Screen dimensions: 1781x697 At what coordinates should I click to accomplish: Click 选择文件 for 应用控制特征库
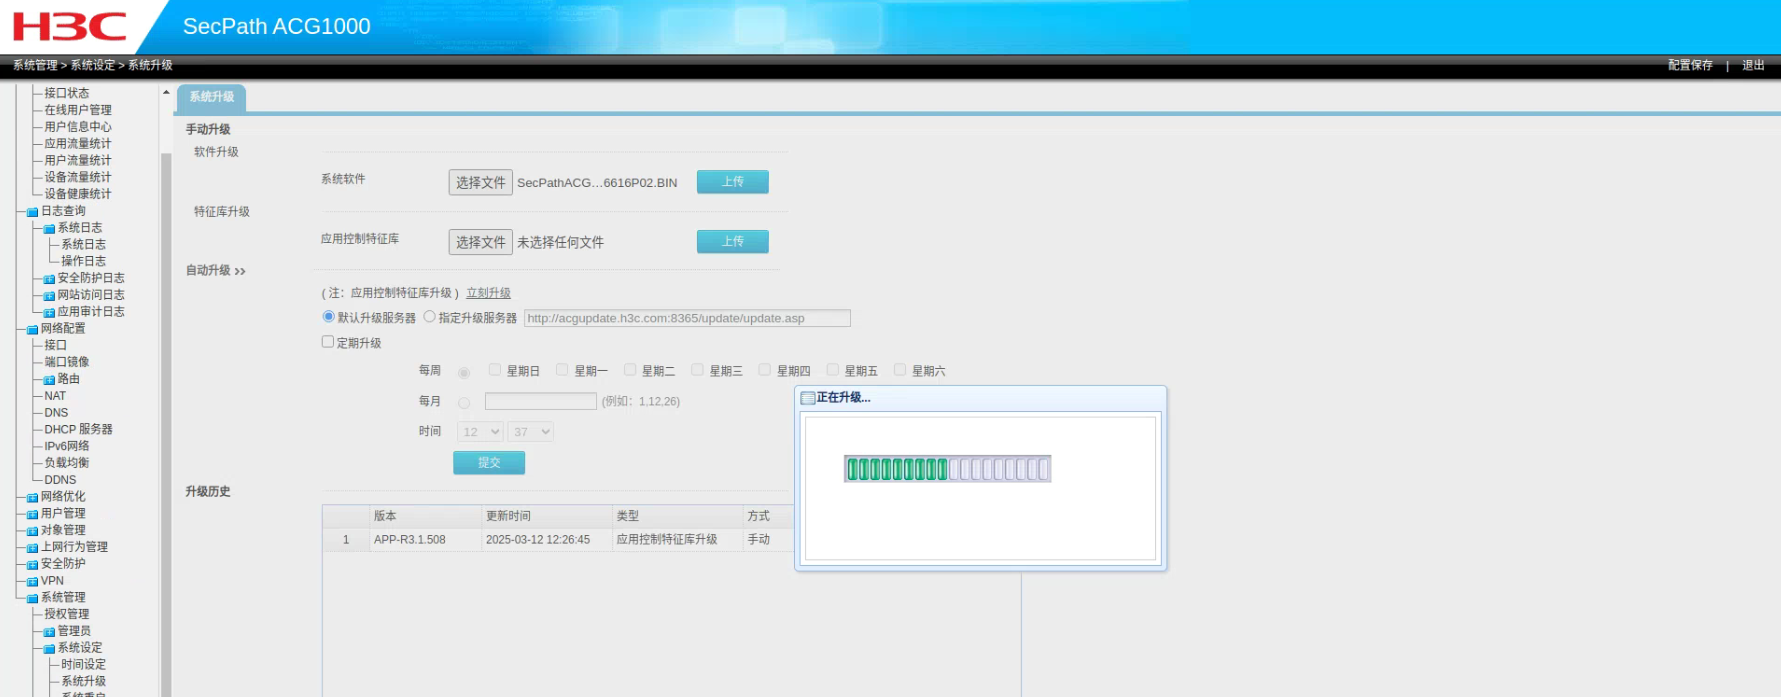coord(481,242)
